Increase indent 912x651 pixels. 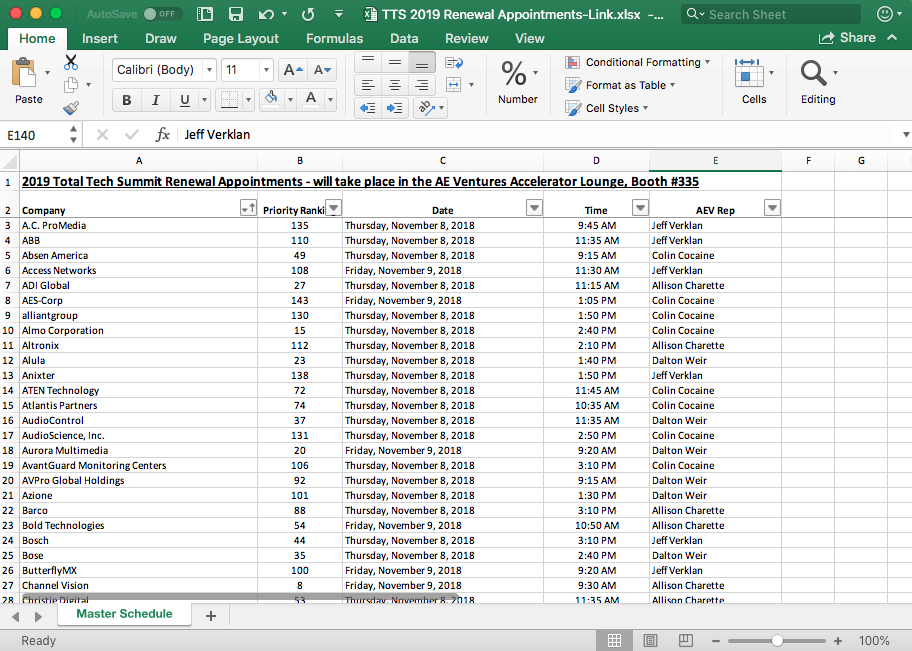click(395, 108)
